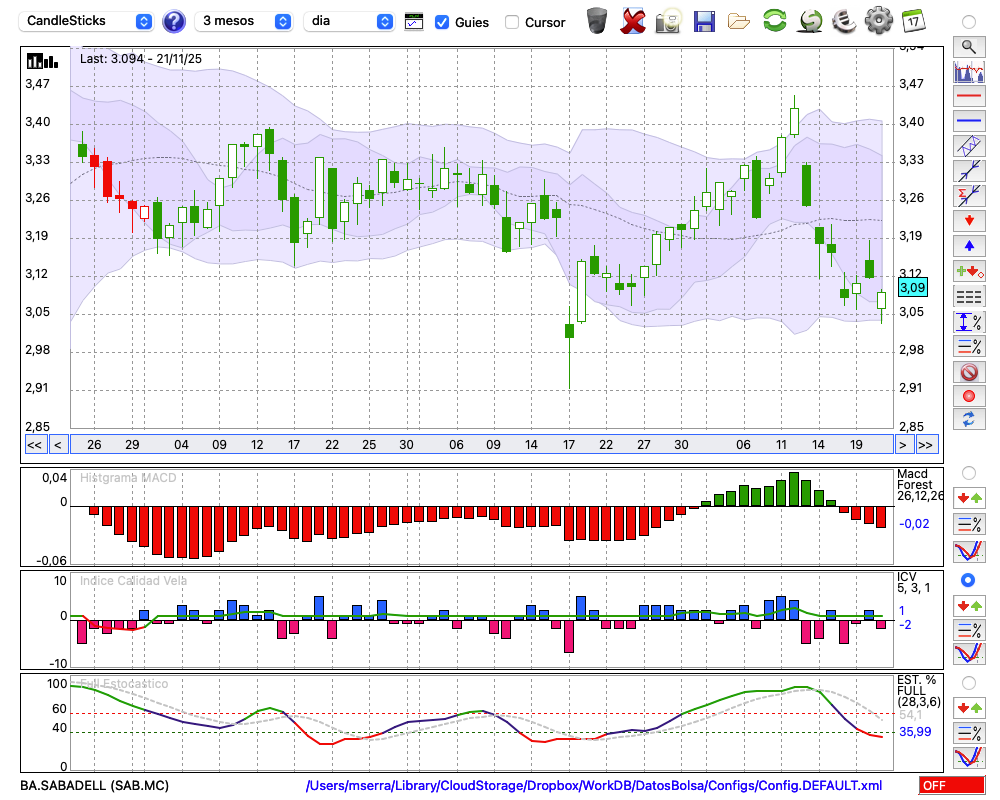Select the radio button beside Estocastico panel
The width and height of the screenshot is (1000, 800).
[x=968, y=682]
